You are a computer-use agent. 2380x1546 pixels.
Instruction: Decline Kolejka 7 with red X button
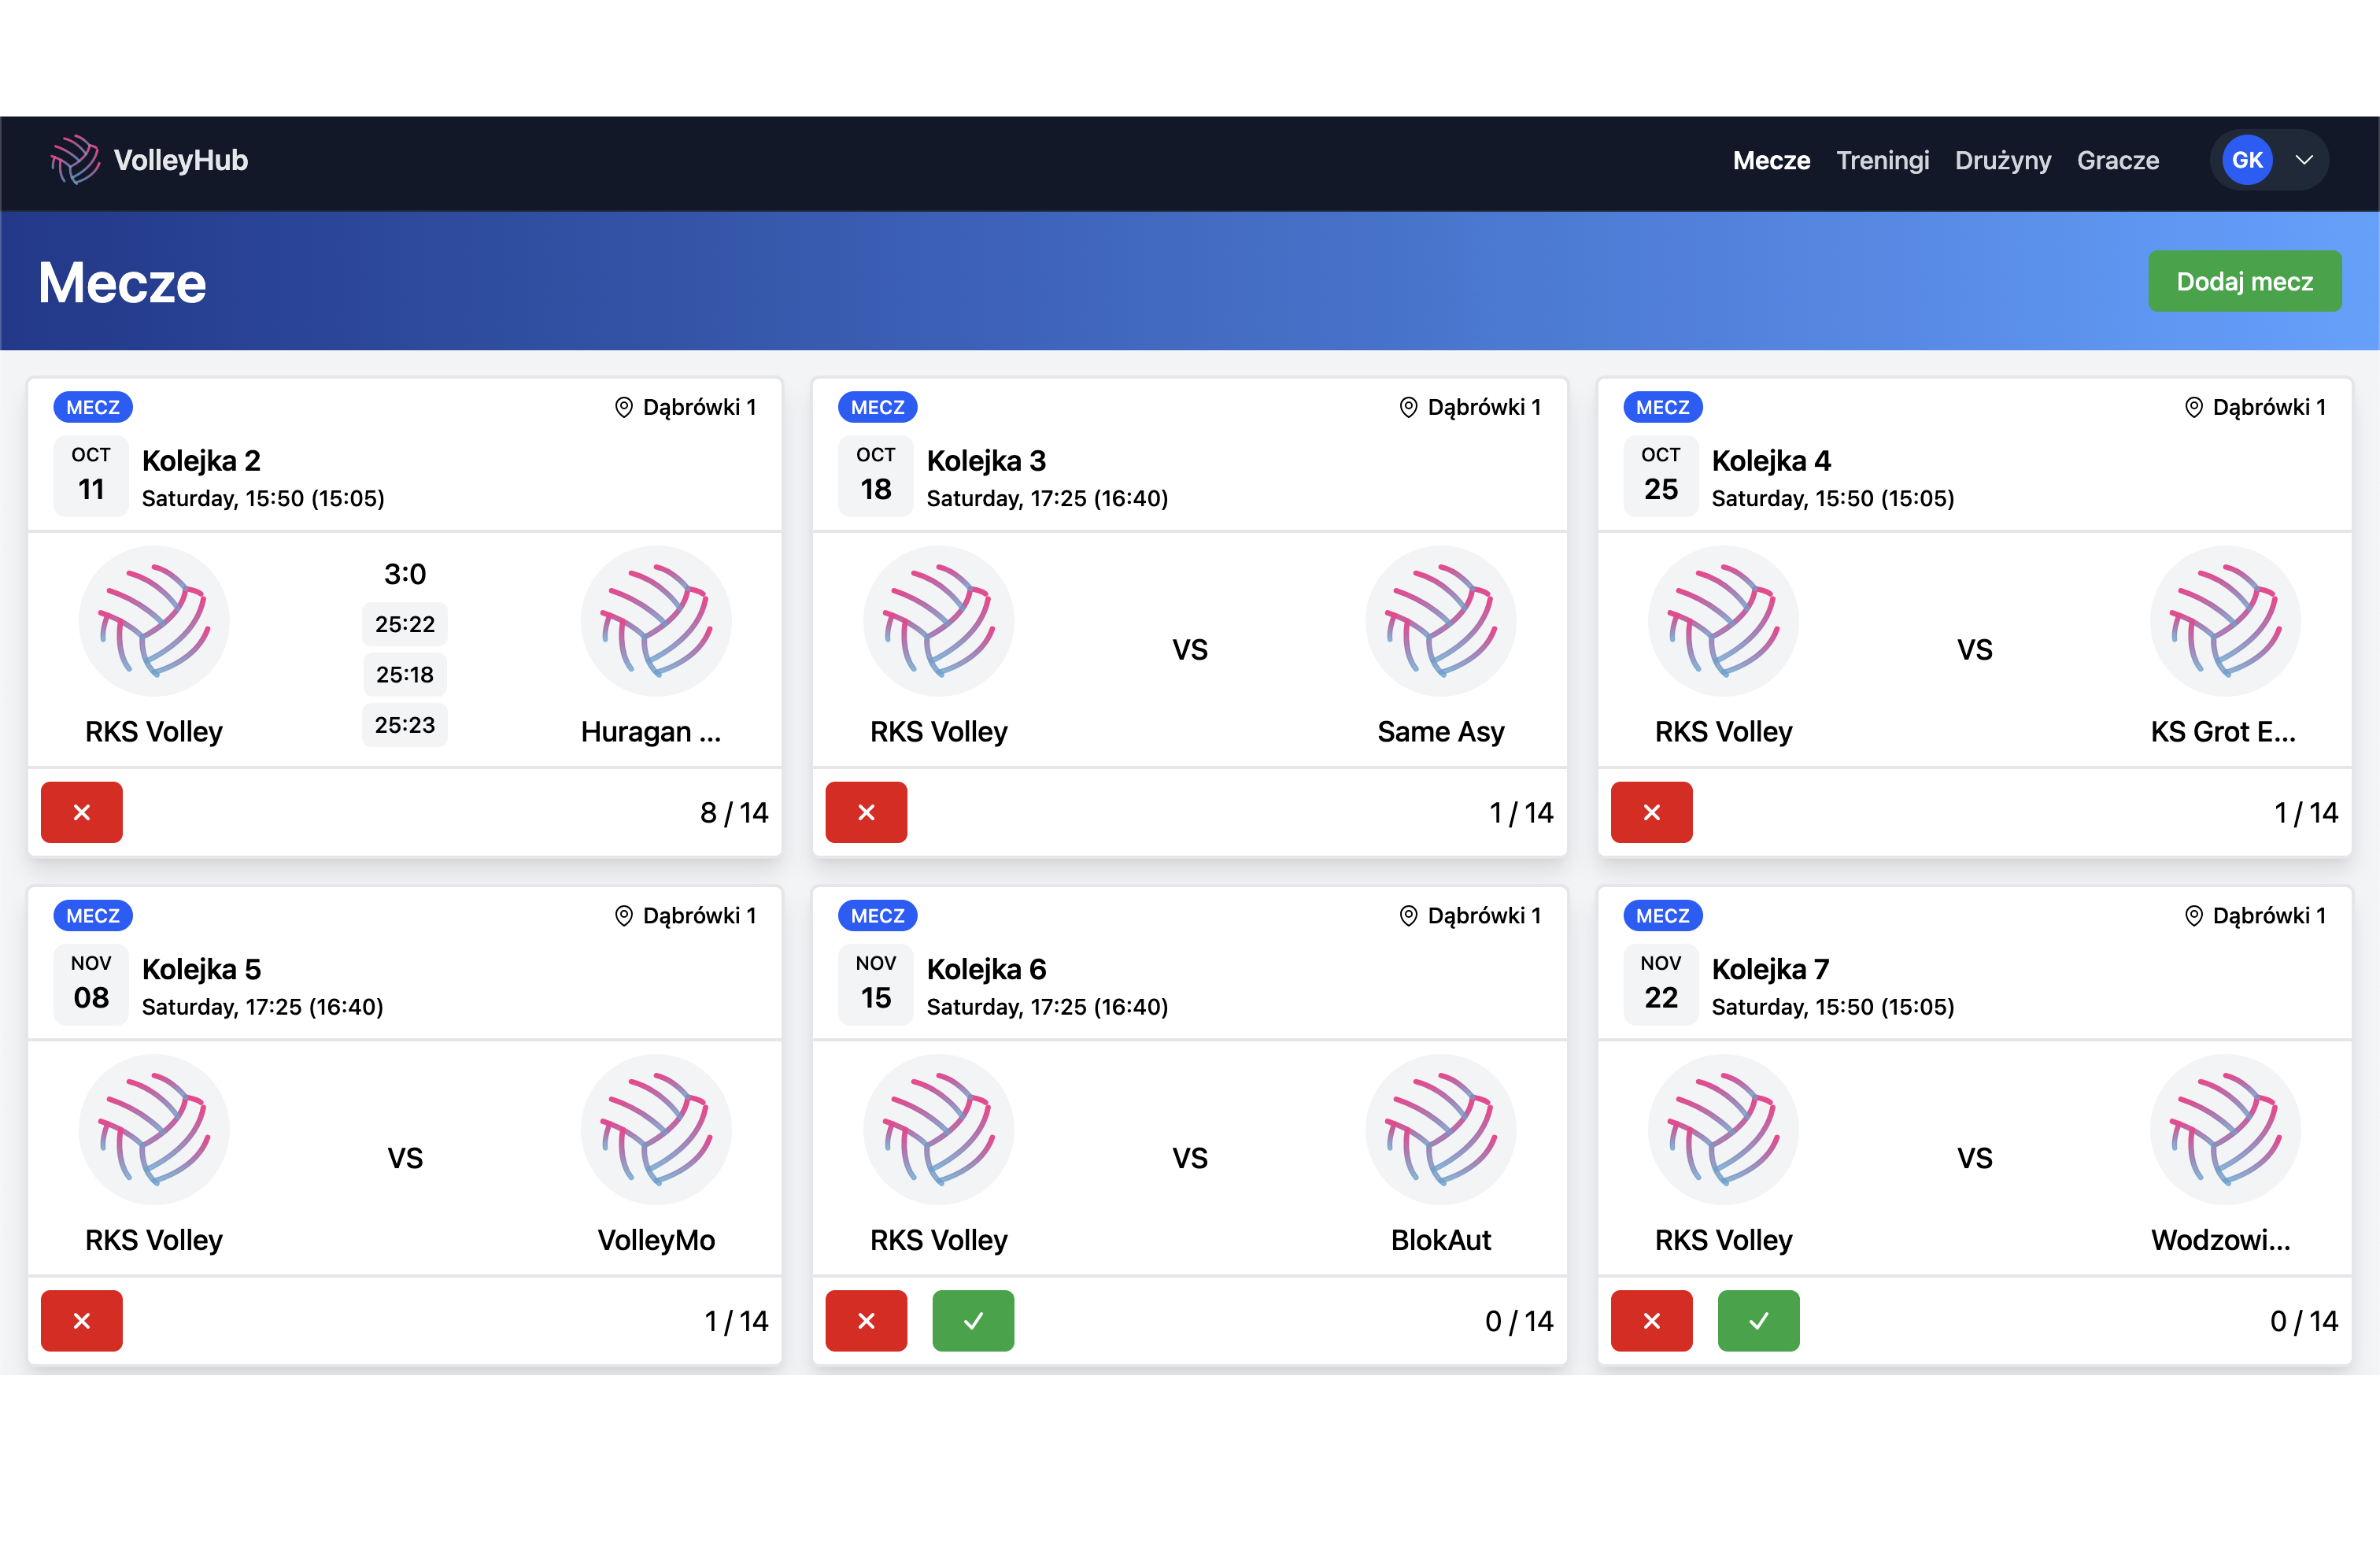tap(1651, 1320)
